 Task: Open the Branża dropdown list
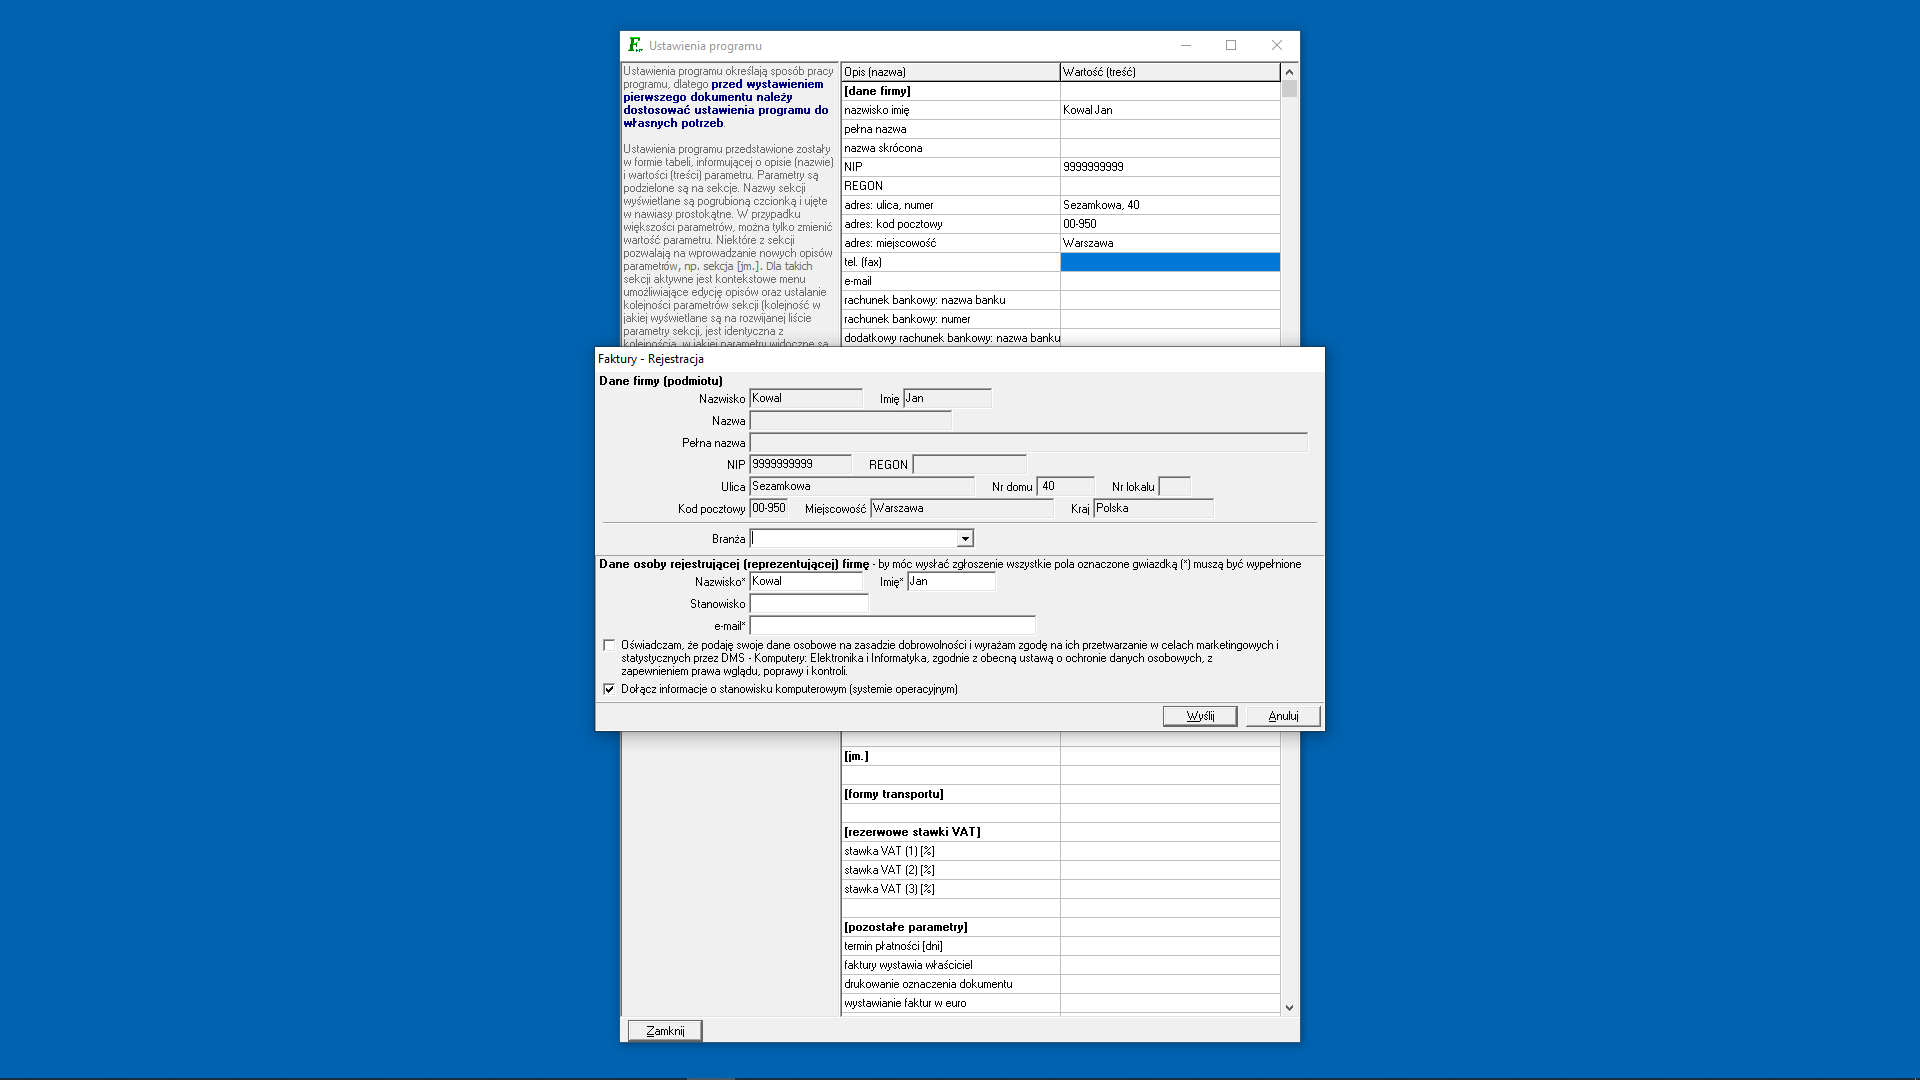coord(965,539)
